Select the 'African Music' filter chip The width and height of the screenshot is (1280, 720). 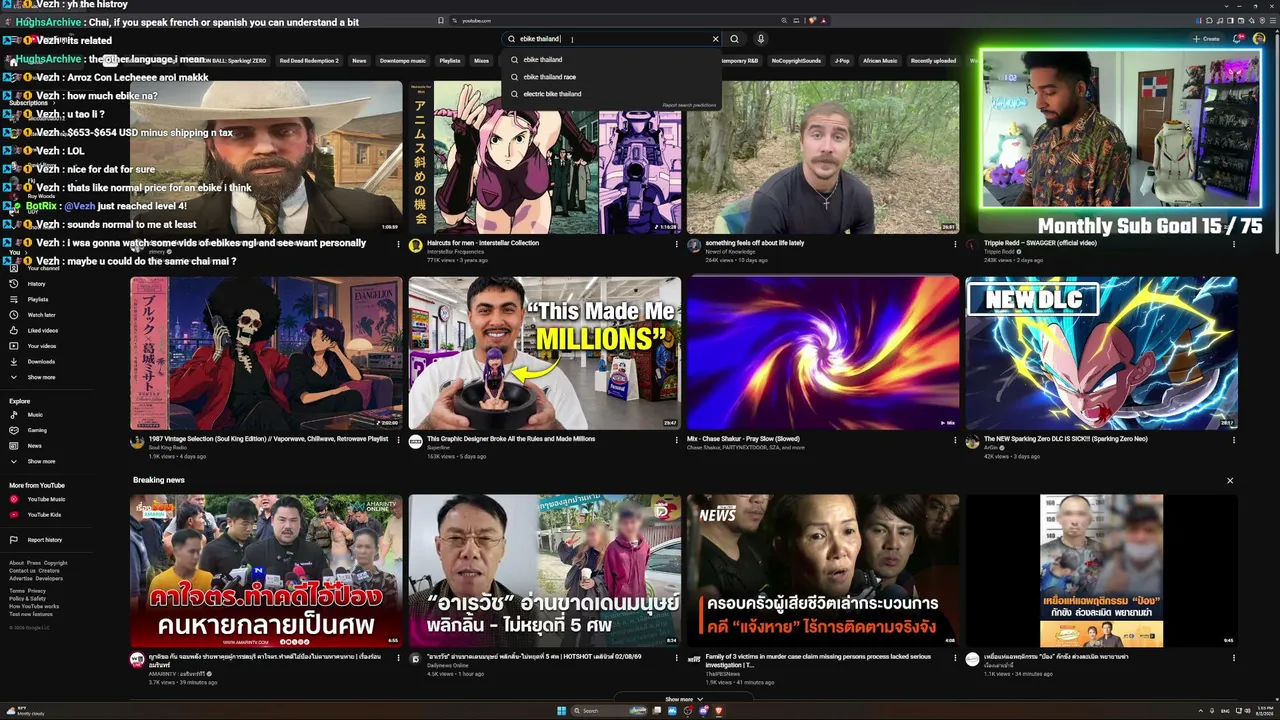880,61
